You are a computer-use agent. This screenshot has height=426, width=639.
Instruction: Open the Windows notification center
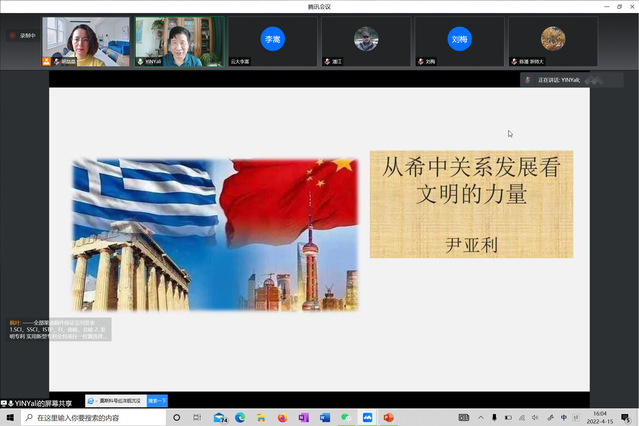[x=625, y=418]
